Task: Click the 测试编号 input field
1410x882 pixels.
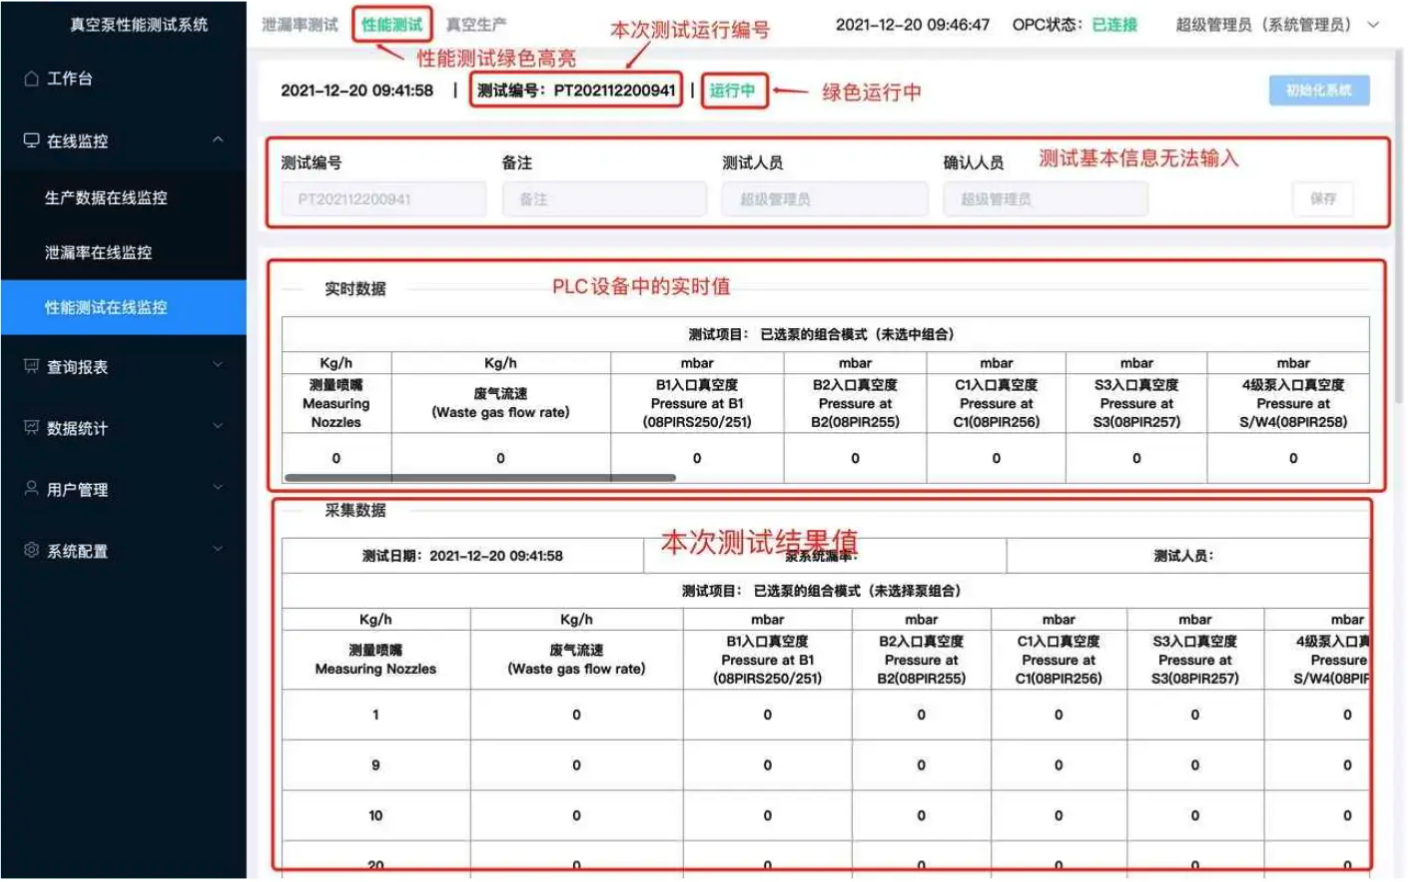Action: tap(383, 199)
